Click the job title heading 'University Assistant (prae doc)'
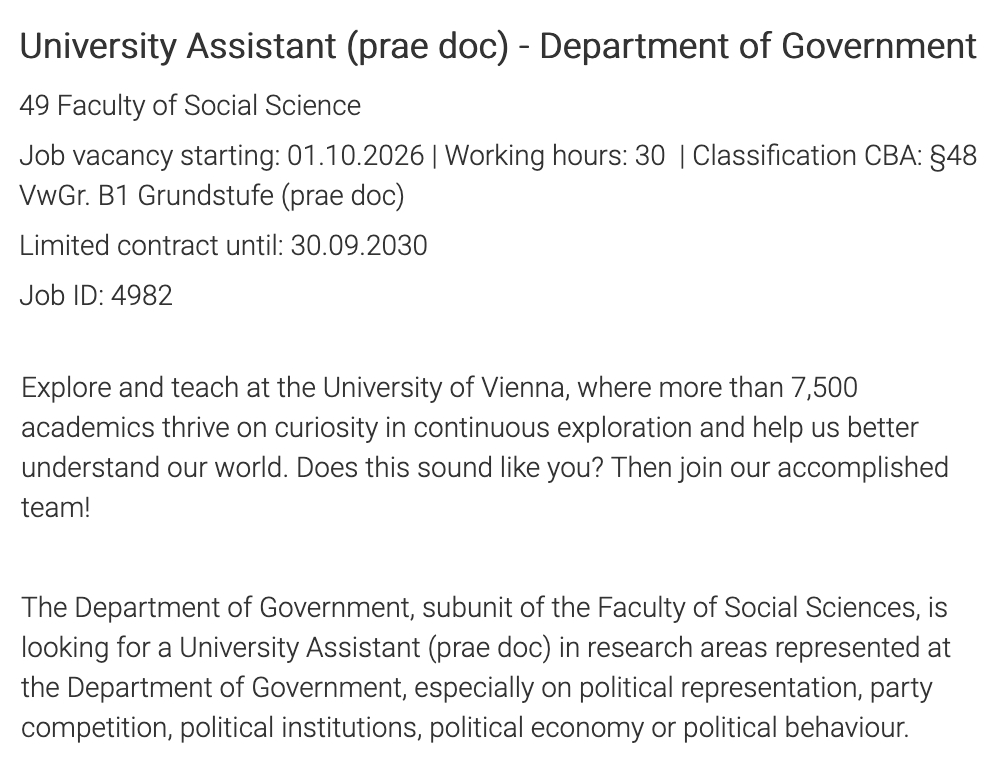The height and width of the screenshot is (762, 988). coord(264,46)
